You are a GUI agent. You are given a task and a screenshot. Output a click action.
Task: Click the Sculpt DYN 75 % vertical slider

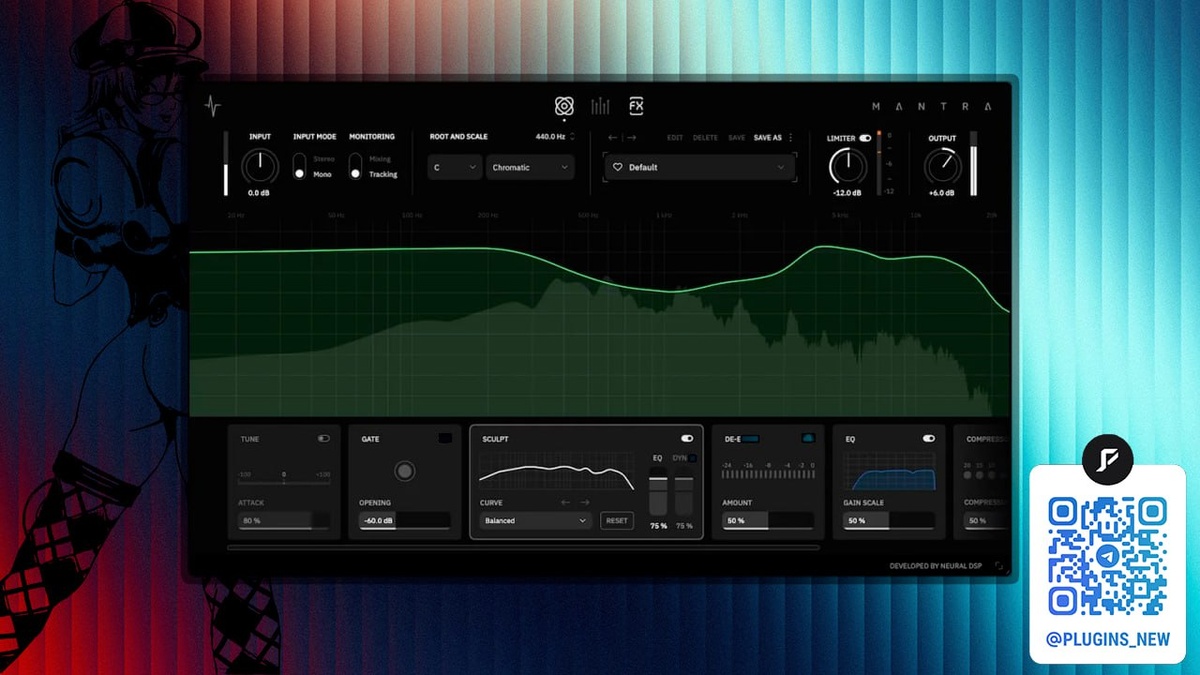684,491
